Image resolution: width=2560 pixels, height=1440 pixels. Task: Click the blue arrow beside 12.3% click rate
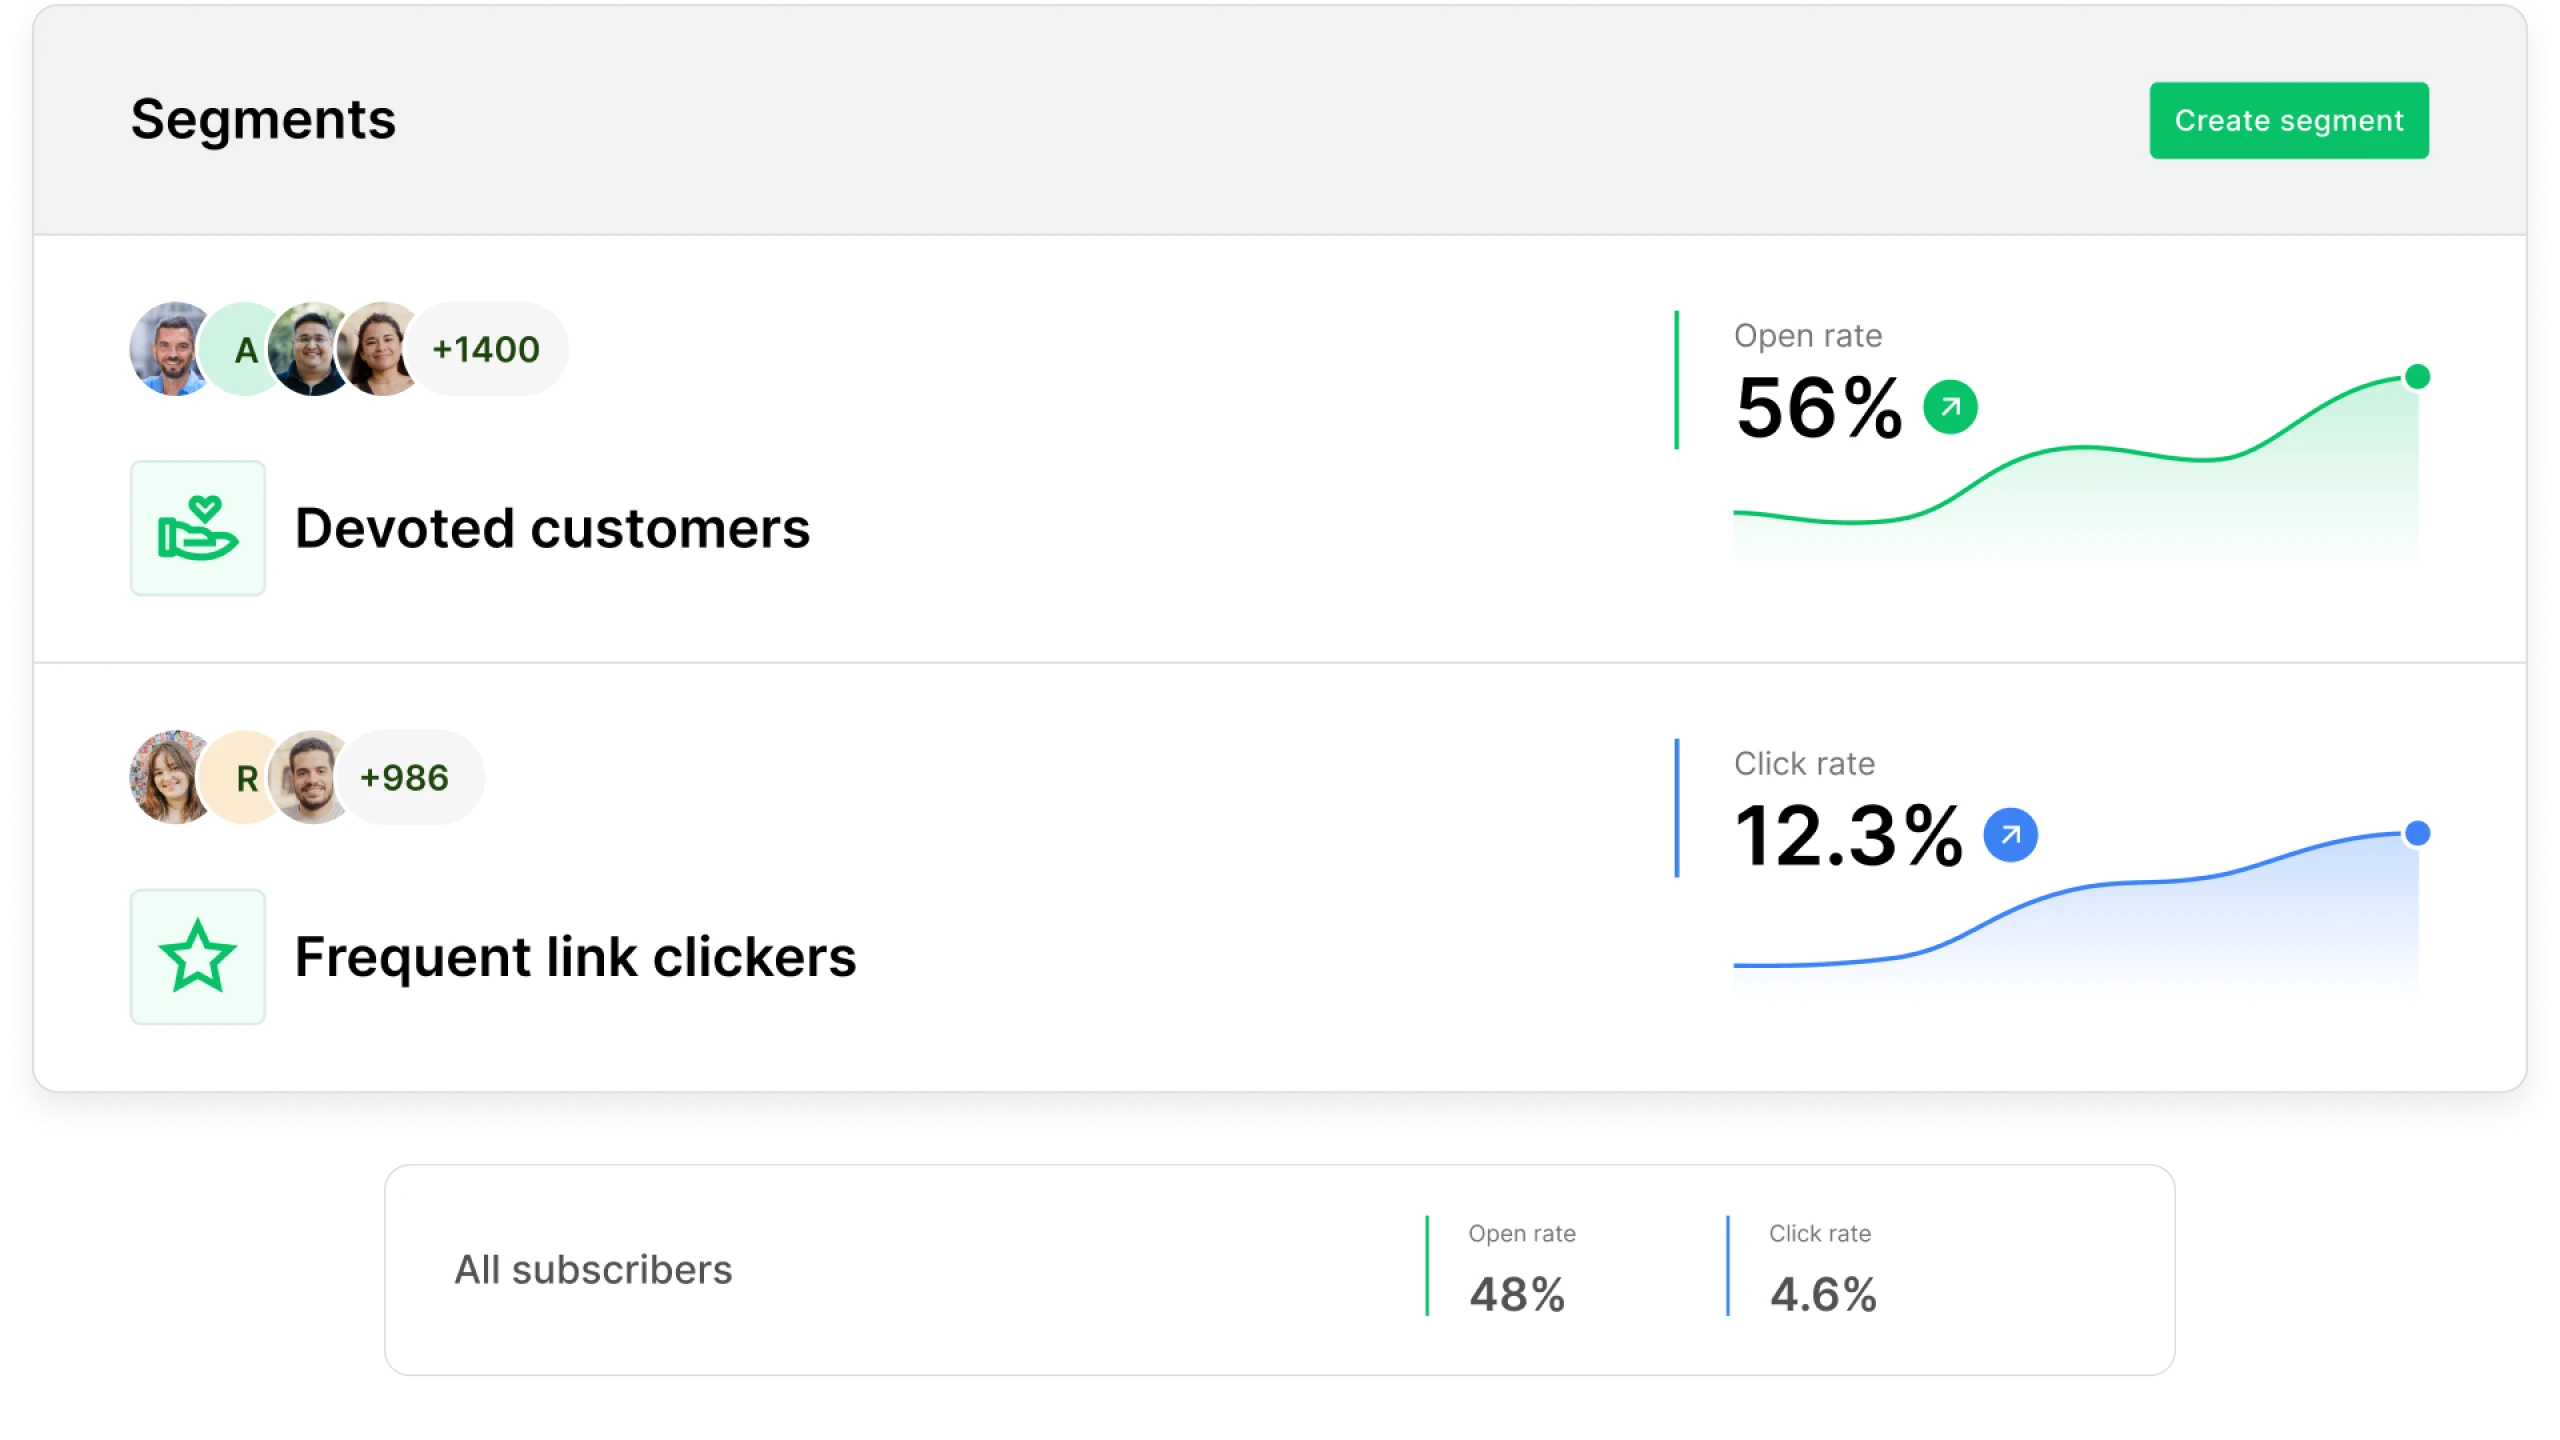click(2010, 835)
